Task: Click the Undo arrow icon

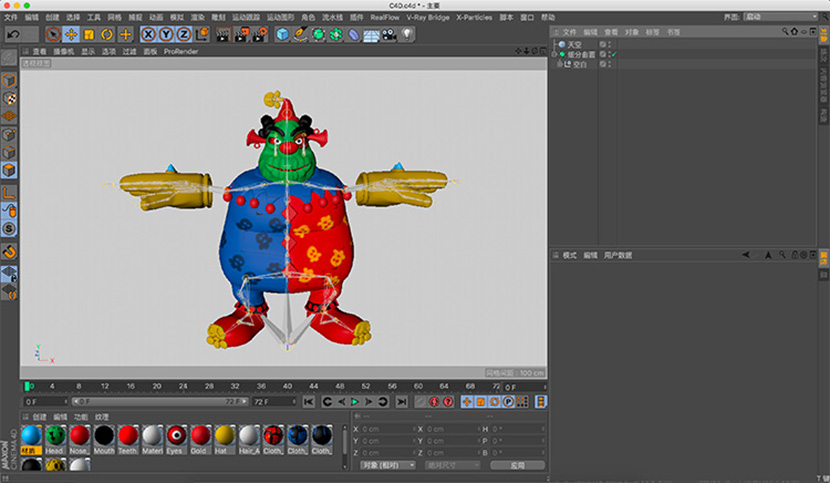Action: (x=14, y=35)
